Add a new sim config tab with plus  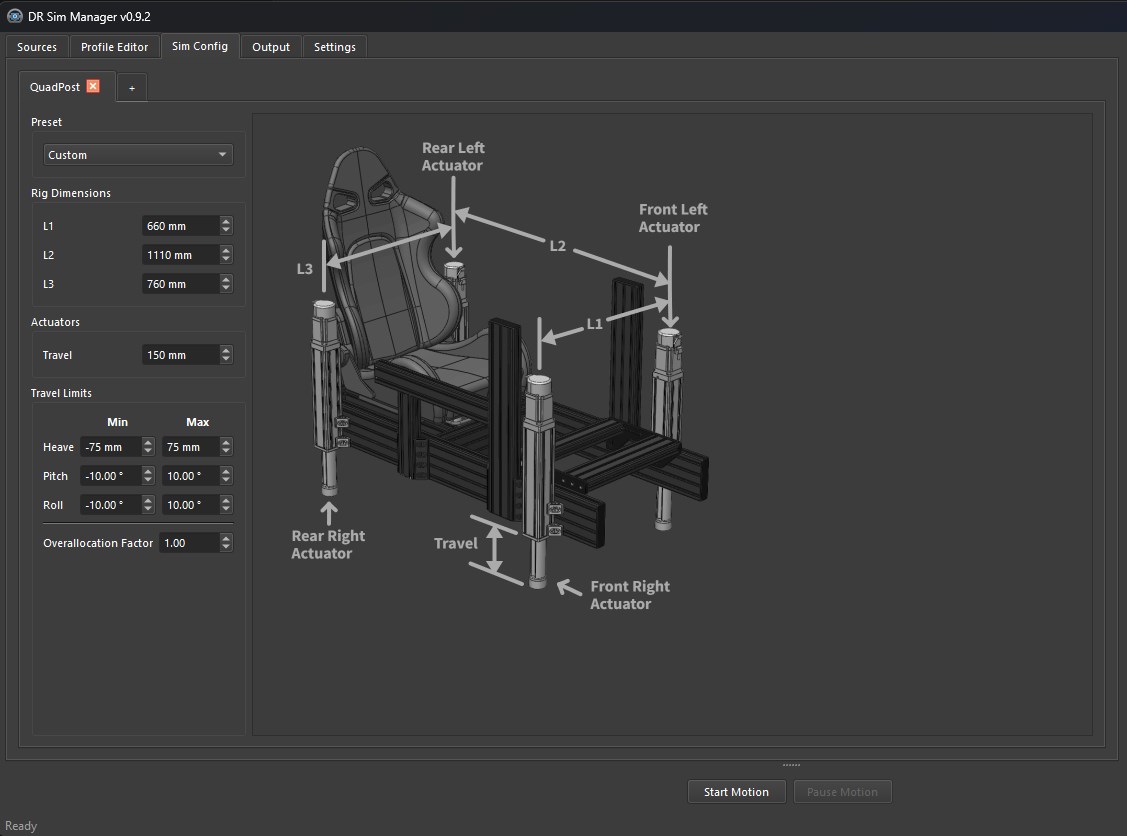point(132,88)
